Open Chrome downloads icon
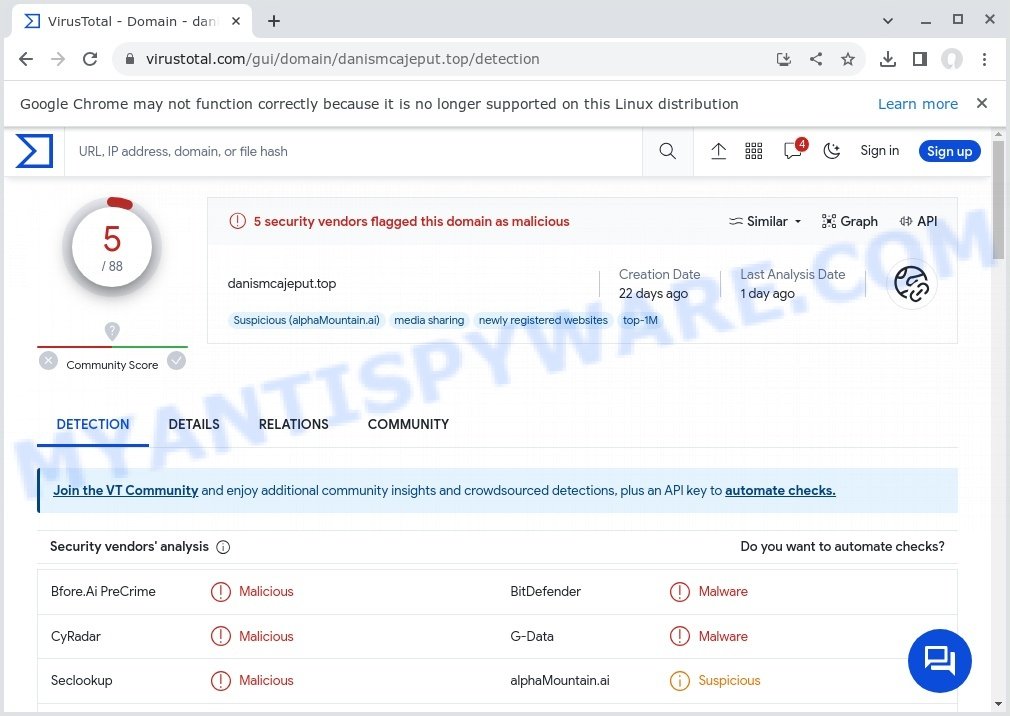The image size is (1010, 716). point(888,59)
